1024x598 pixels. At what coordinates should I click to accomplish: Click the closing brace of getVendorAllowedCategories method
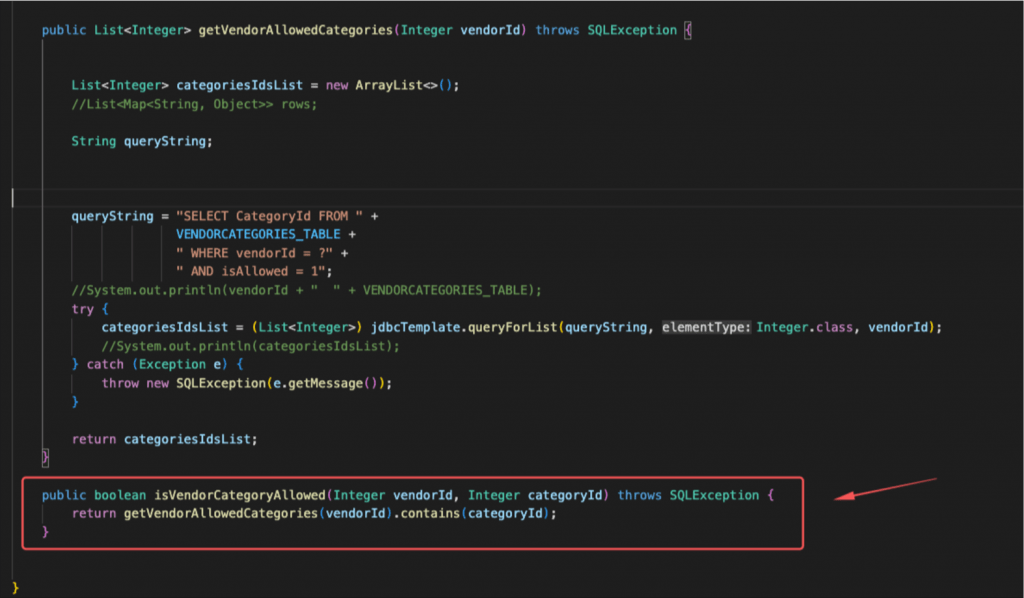coord(45,457)
